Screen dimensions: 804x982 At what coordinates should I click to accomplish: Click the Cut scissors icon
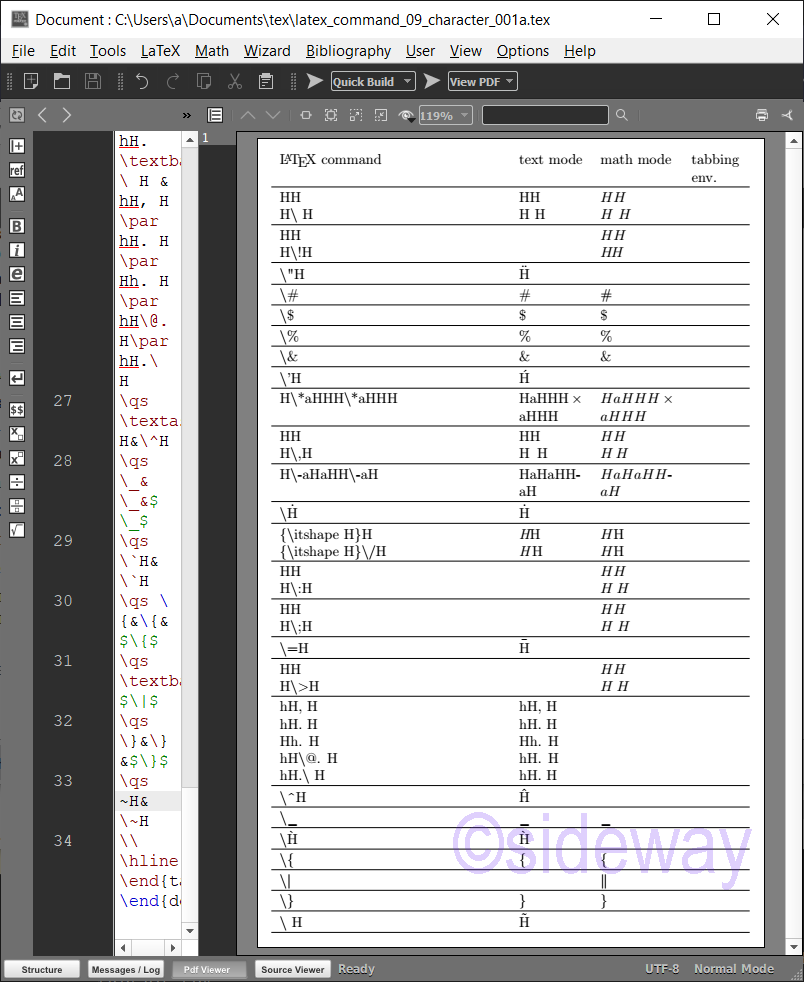click(235, 82)
